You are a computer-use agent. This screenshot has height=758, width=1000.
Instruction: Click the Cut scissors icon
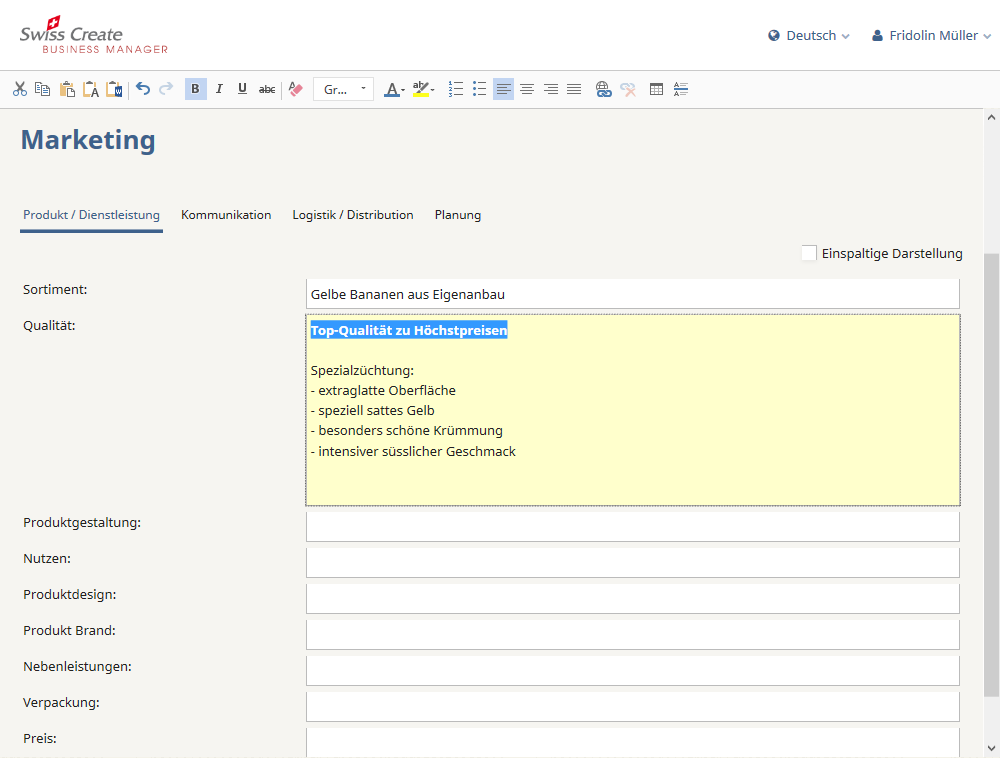click(20, 89)
